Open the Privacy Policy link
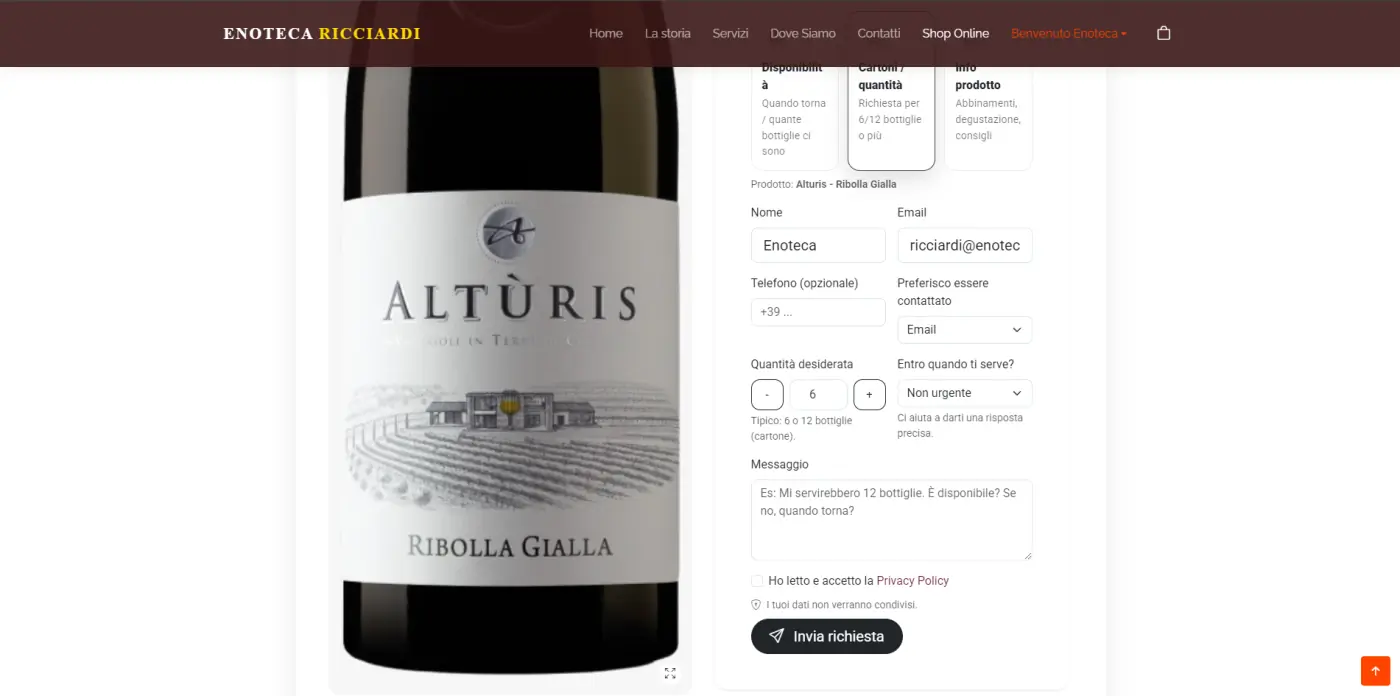 pos(912,581)
